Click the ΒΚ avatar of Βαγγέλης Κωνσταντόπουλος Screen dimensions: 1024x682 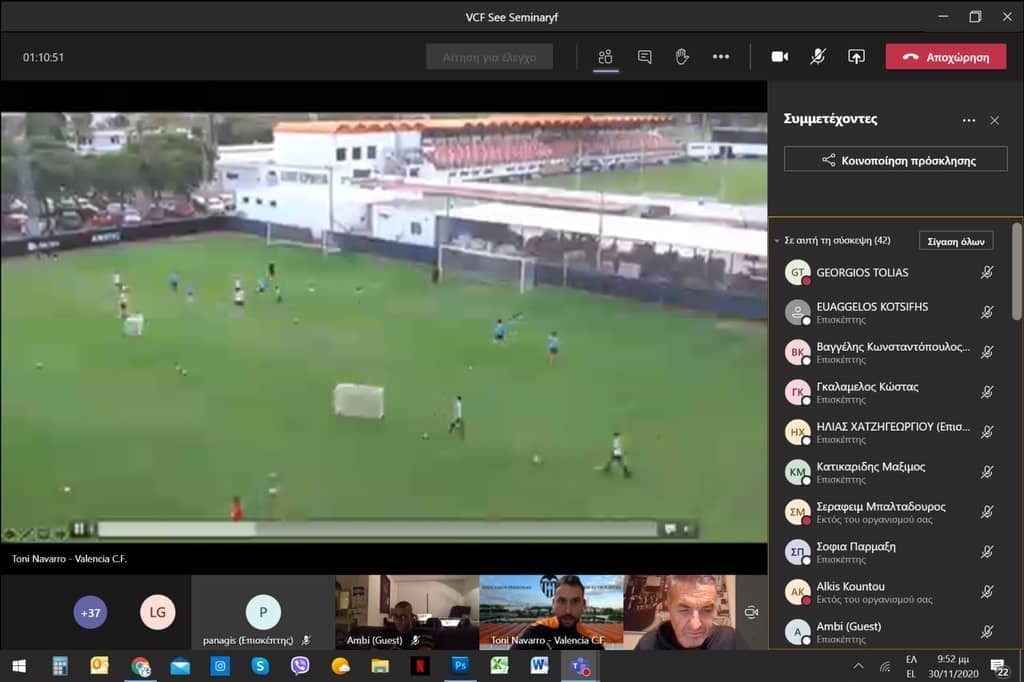[797, 352]
